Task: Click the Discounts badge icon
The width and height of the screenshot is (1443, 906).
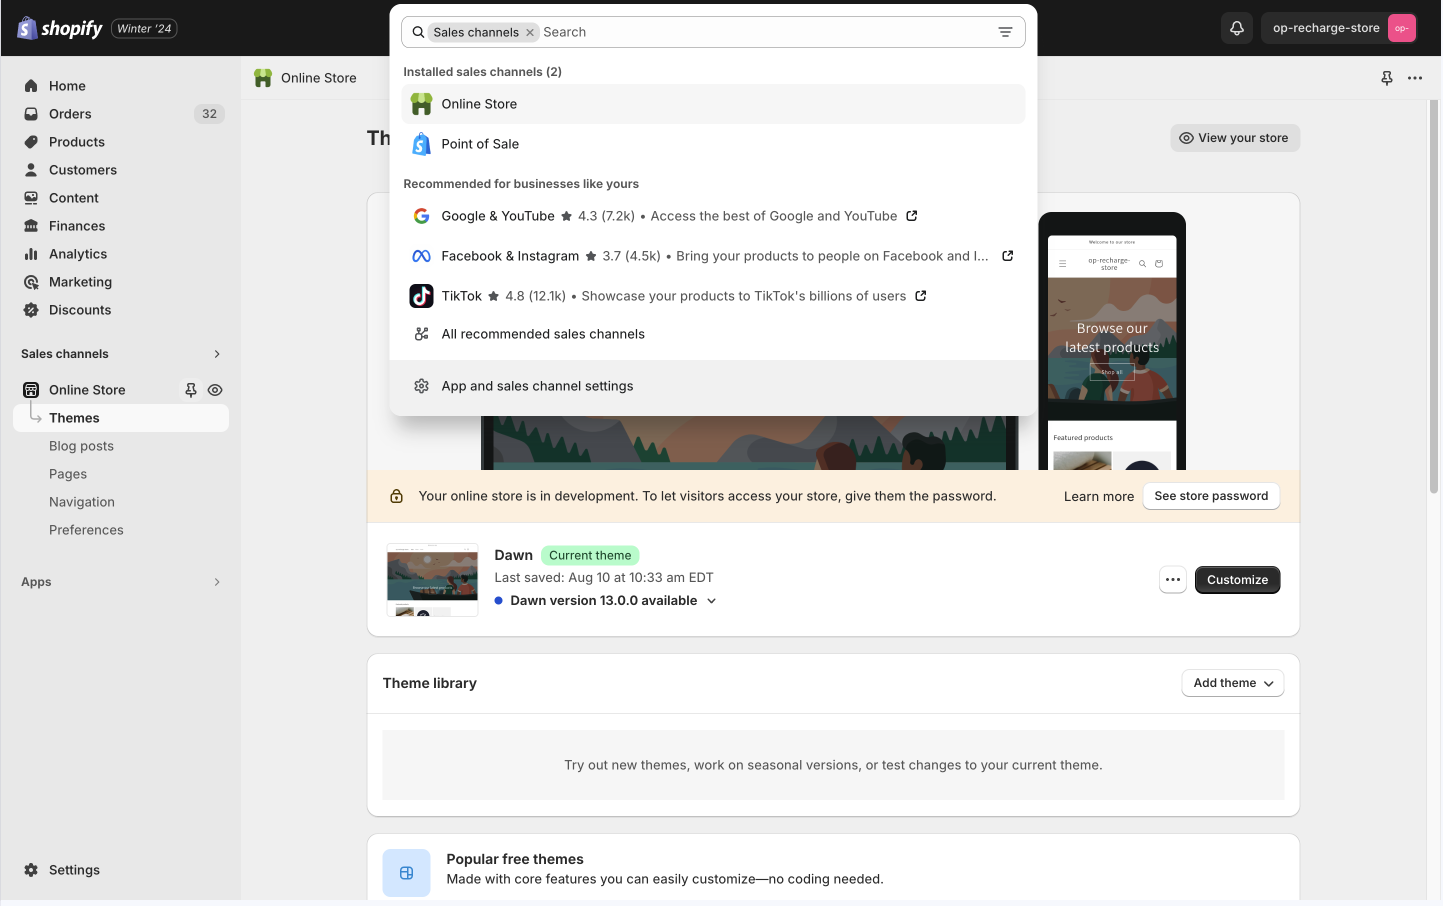Action: [x=31, y=310]
